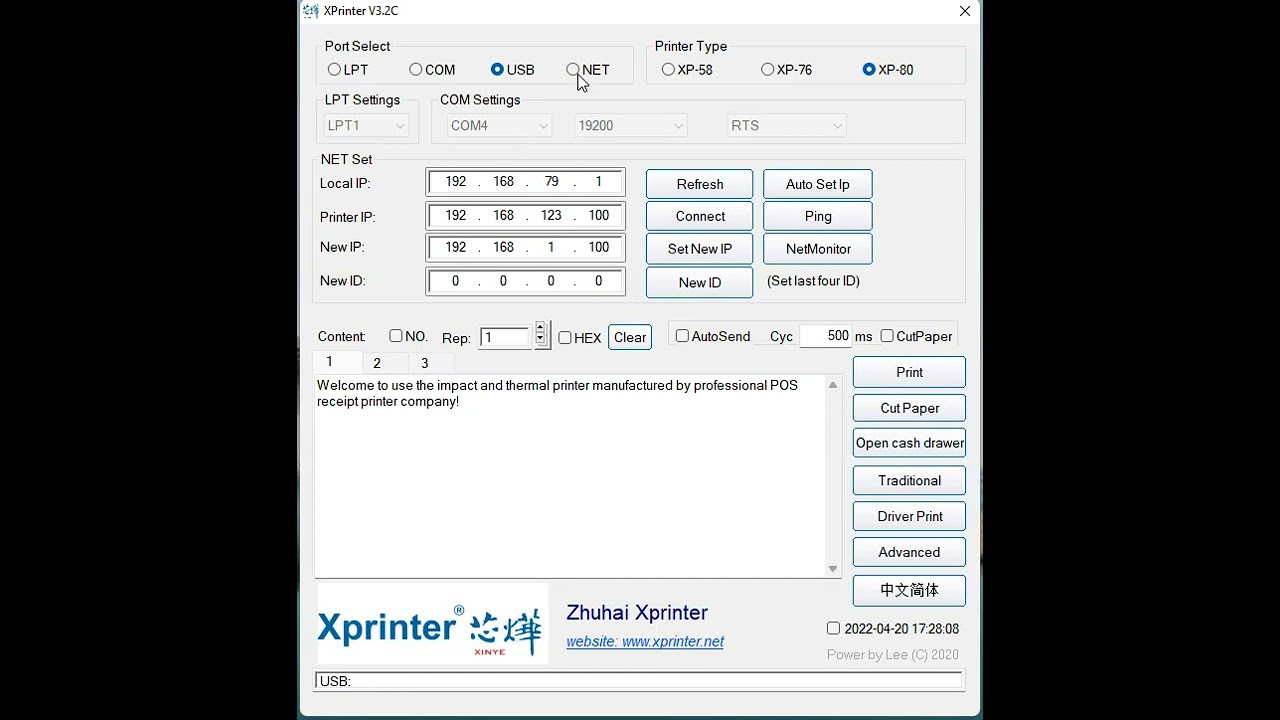The image size is (1280, 720).
Task: Open the Advanced settings
Action: (x=909, y=552)
